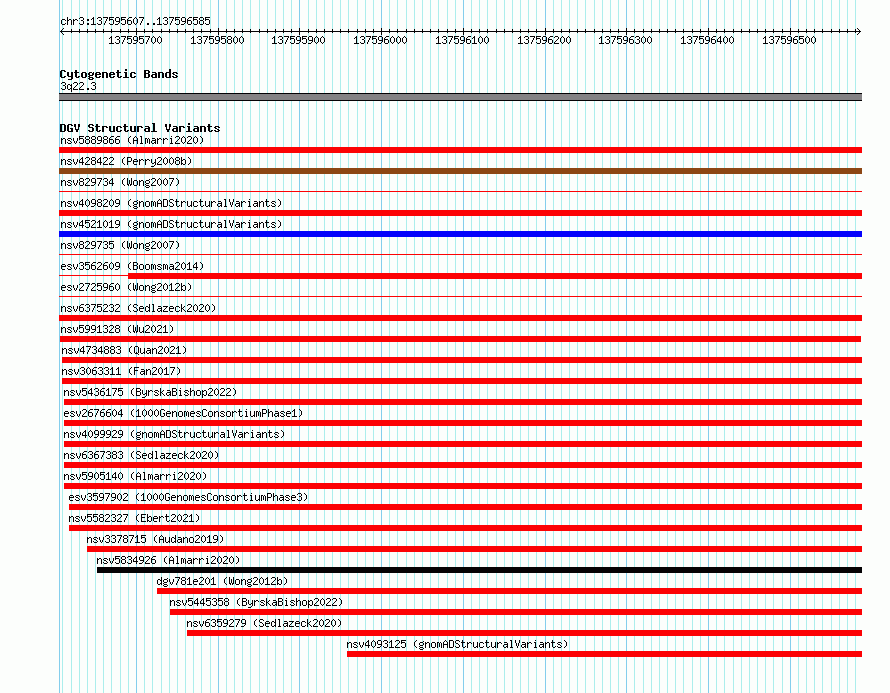Click ruler position 137595800
This screenshot has width=890, height=693.
pyautogui.click(x=217, y=40)
